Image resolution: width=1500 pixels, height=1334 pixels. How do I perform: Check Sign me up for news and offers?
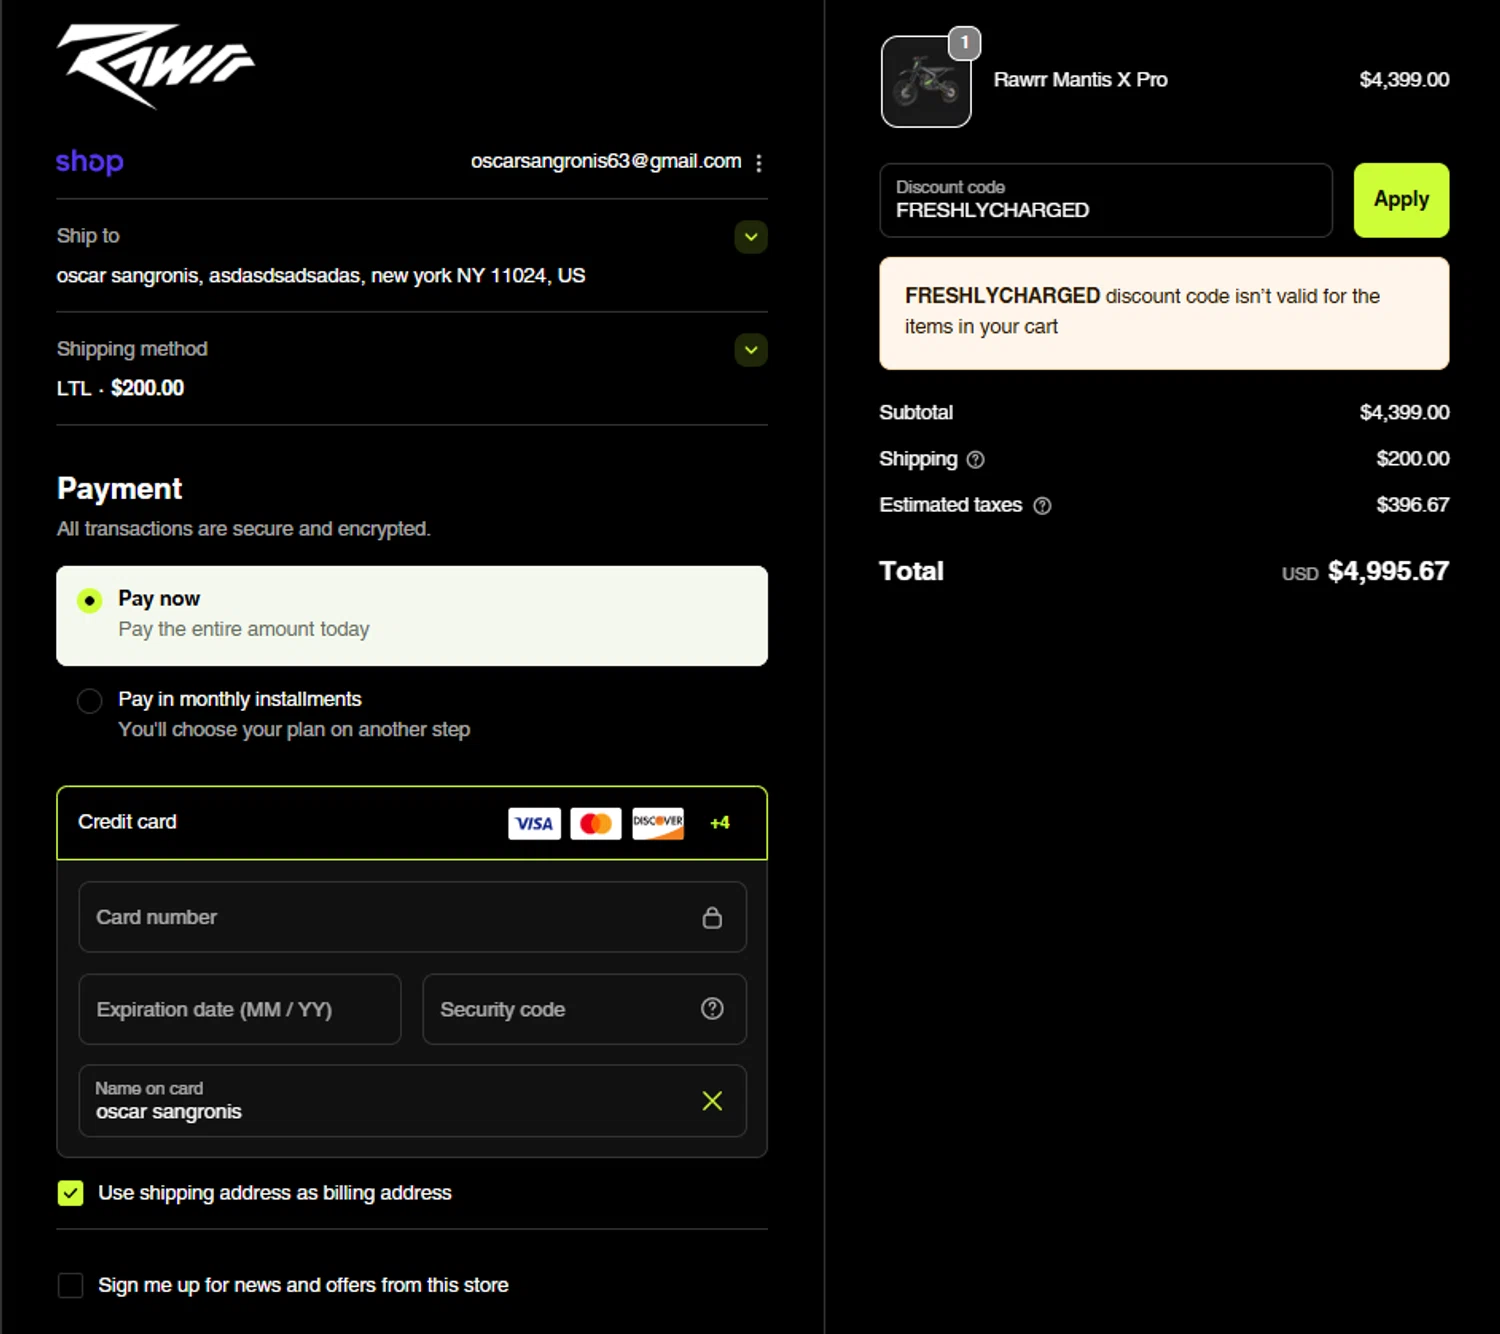click(71, 1285)
